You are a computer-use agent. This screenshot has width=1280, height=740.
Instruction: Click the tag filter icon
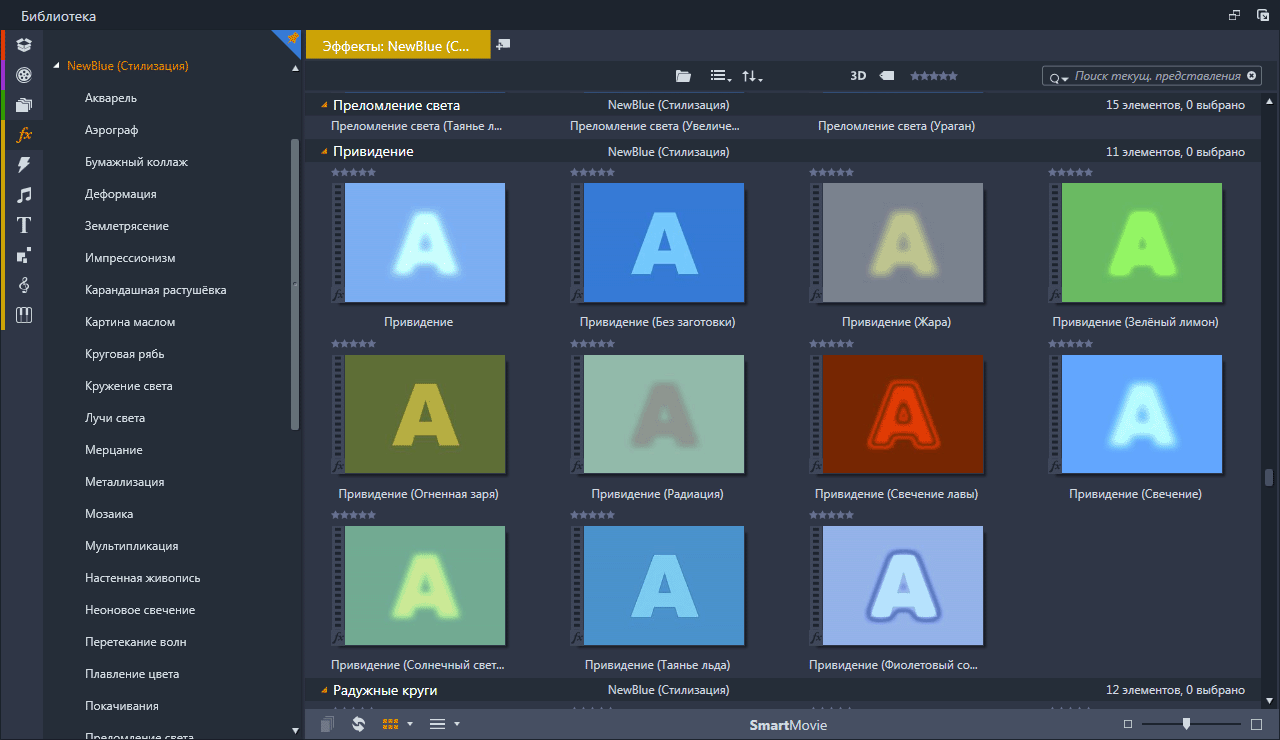[886, 76]
